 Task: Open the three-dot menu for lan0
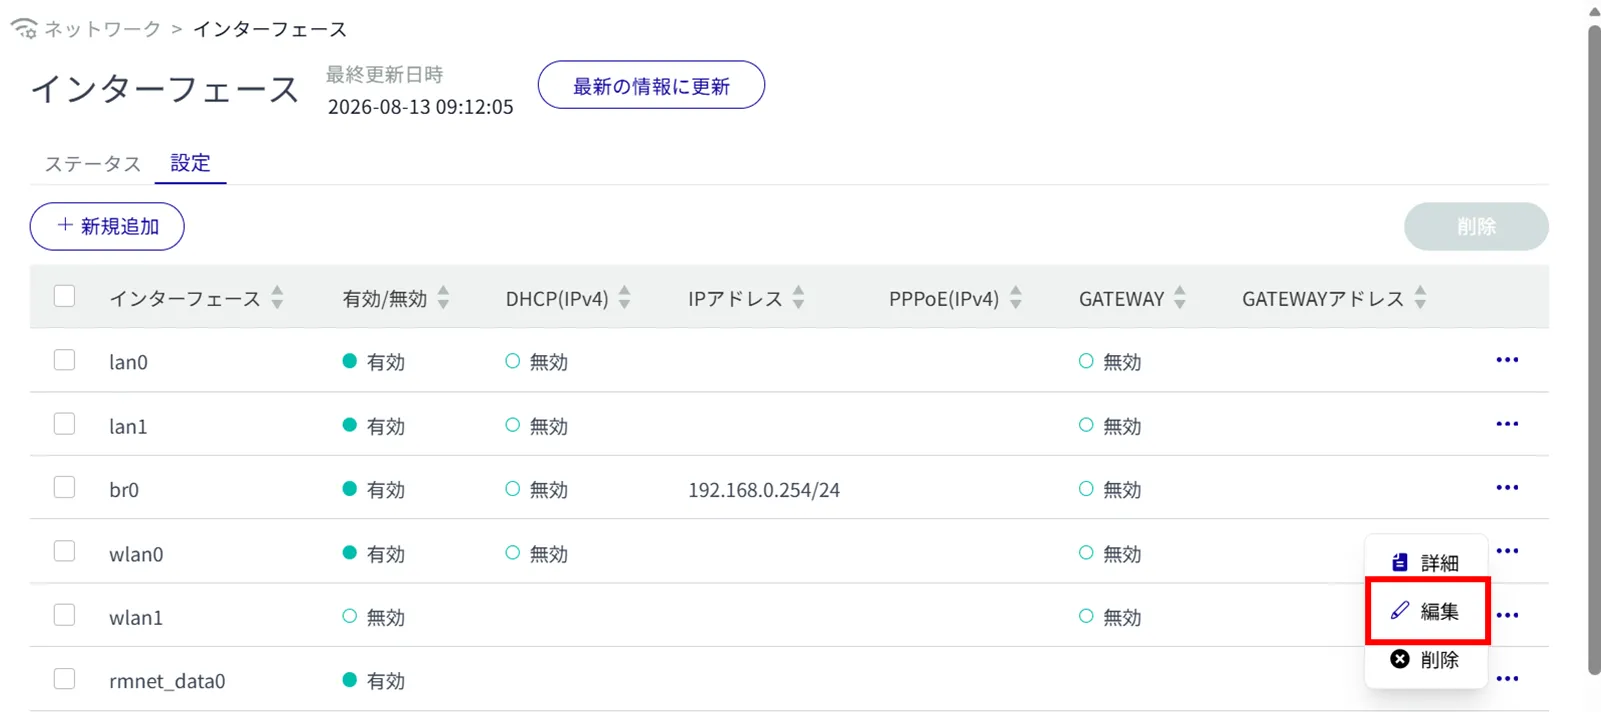point(1507,360)
